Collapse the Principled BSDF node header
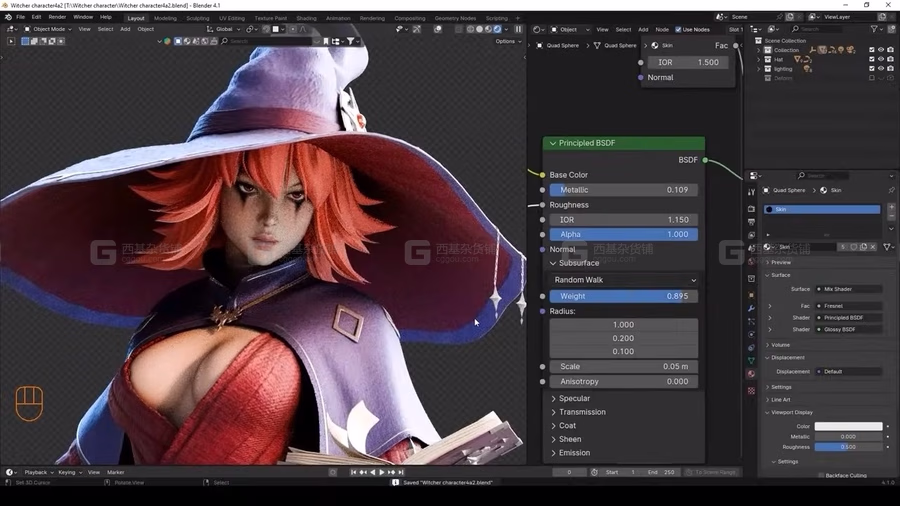Image resolution: width=900 pixels, height=506 pixels. (x=553, y=143)
